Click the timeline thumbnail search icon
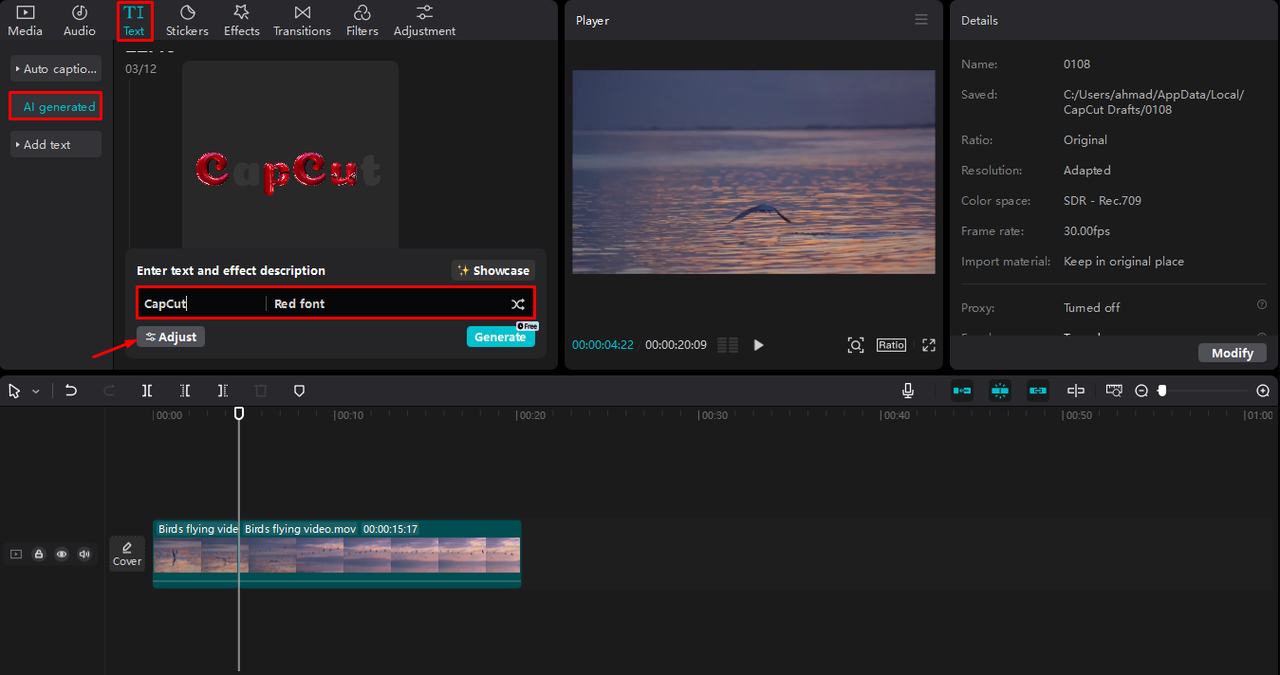Screen dimensions: 1280x675 1114,391
